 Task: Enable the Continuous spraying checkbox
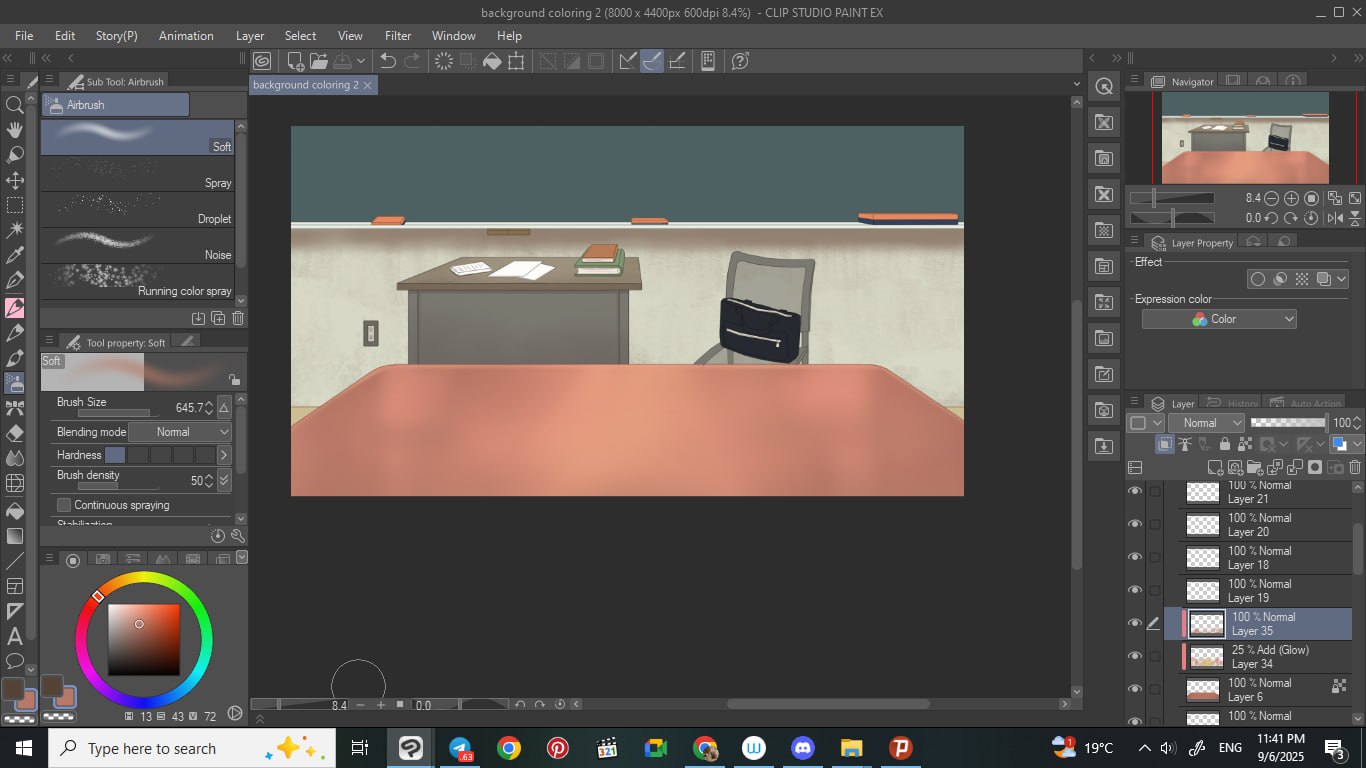(x=64, y=505)
